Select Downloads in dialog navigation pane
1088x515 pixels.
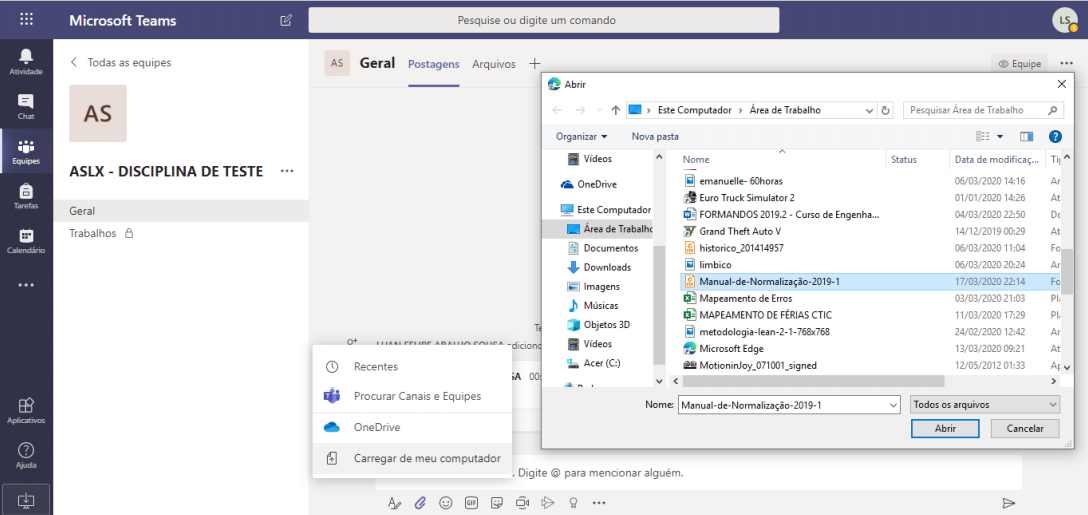pos(607,267)
